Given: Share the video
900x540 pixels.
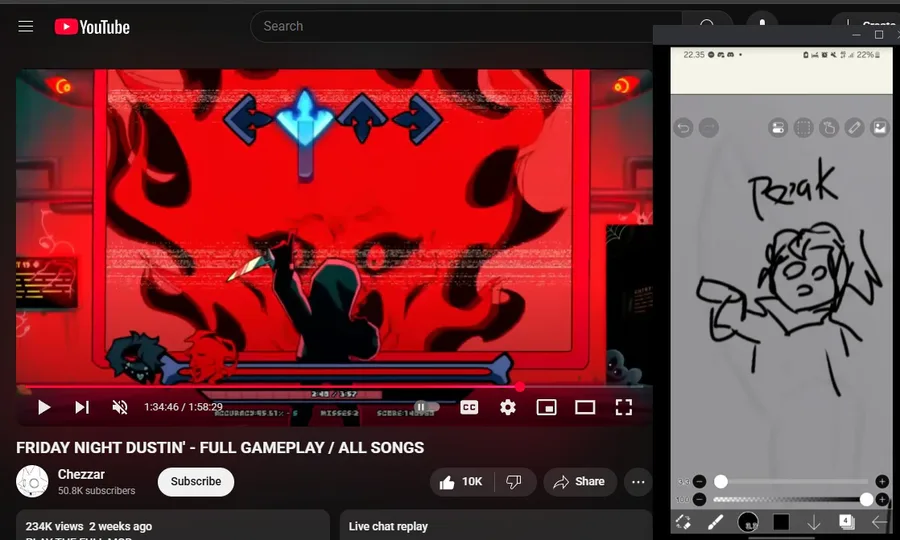Looking at the screenshot, I should click(580, 481).
